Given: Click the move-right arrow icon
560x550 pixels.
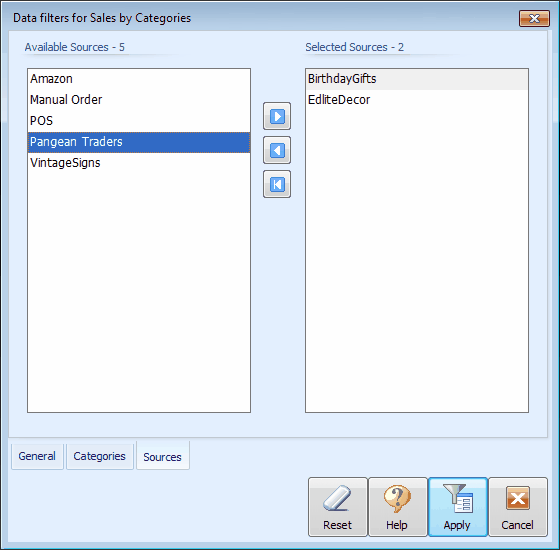Looking at the screenshot, I should [277, 116].
